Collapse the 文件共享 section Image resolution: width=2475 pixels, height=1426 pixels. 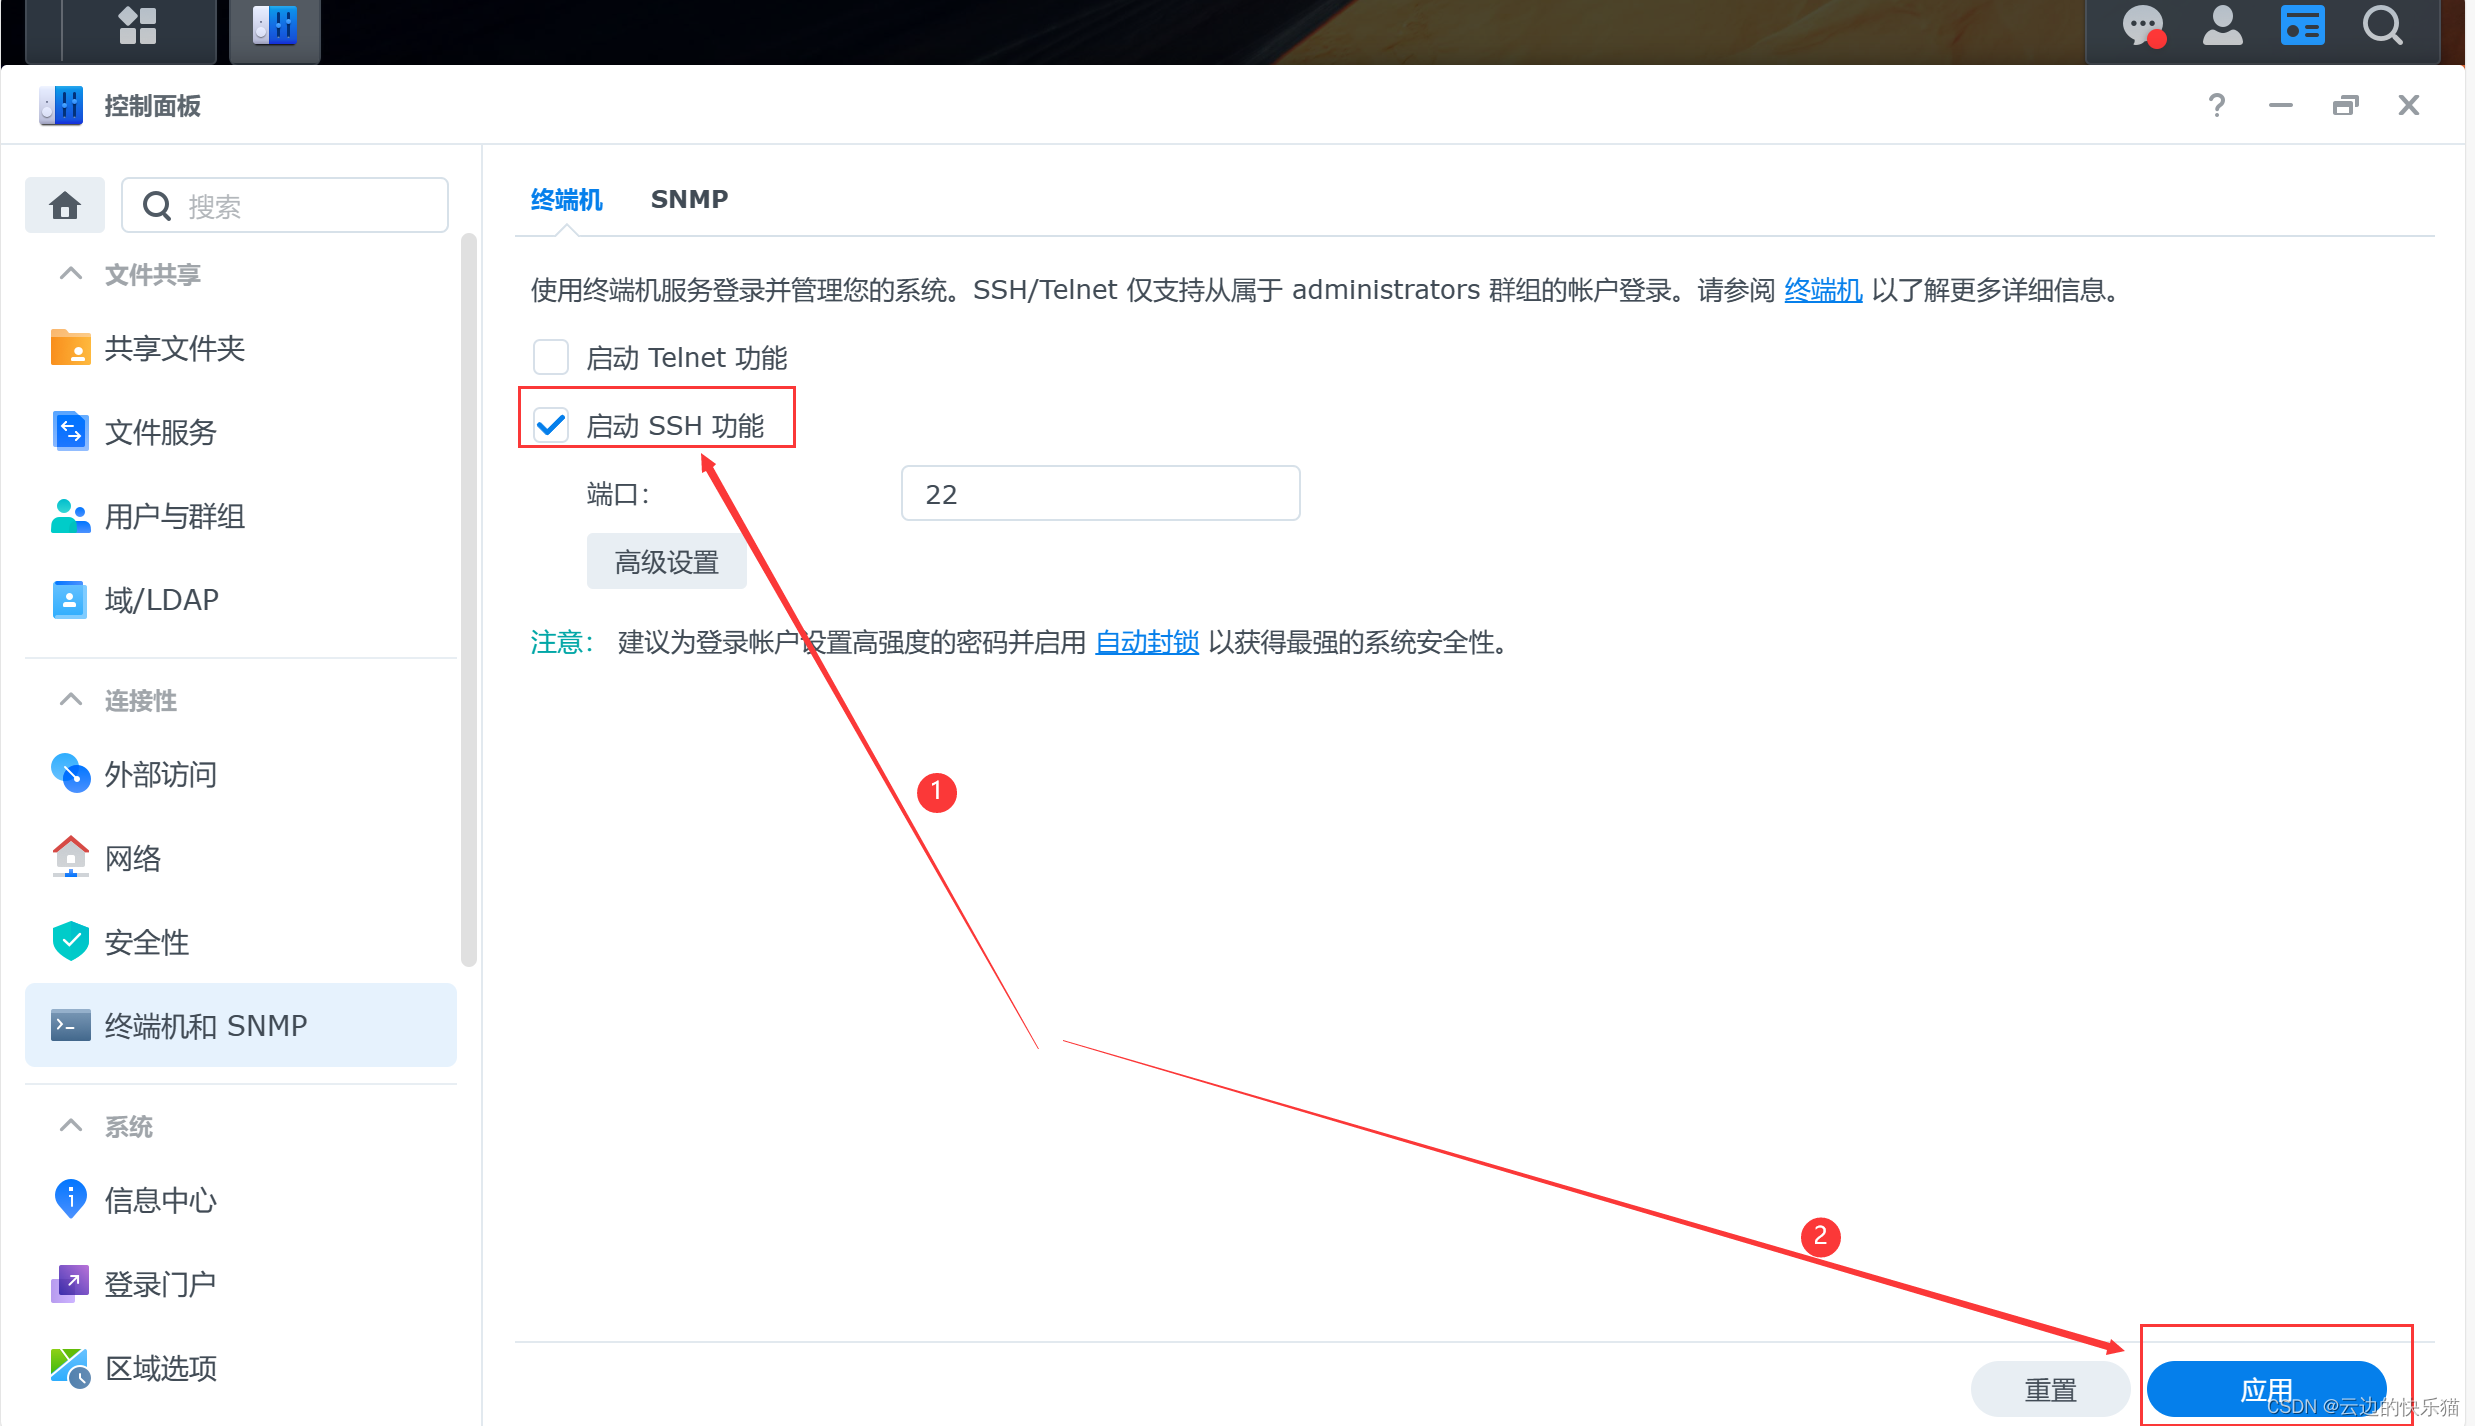[70, 273]
